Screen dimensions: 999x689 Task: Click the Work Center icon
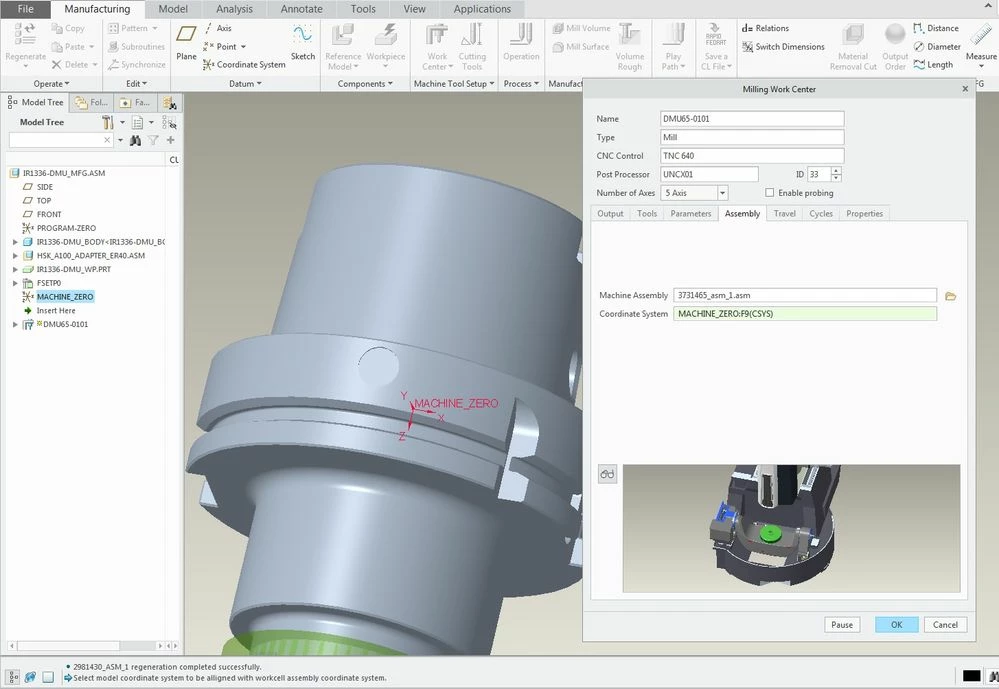437,34
